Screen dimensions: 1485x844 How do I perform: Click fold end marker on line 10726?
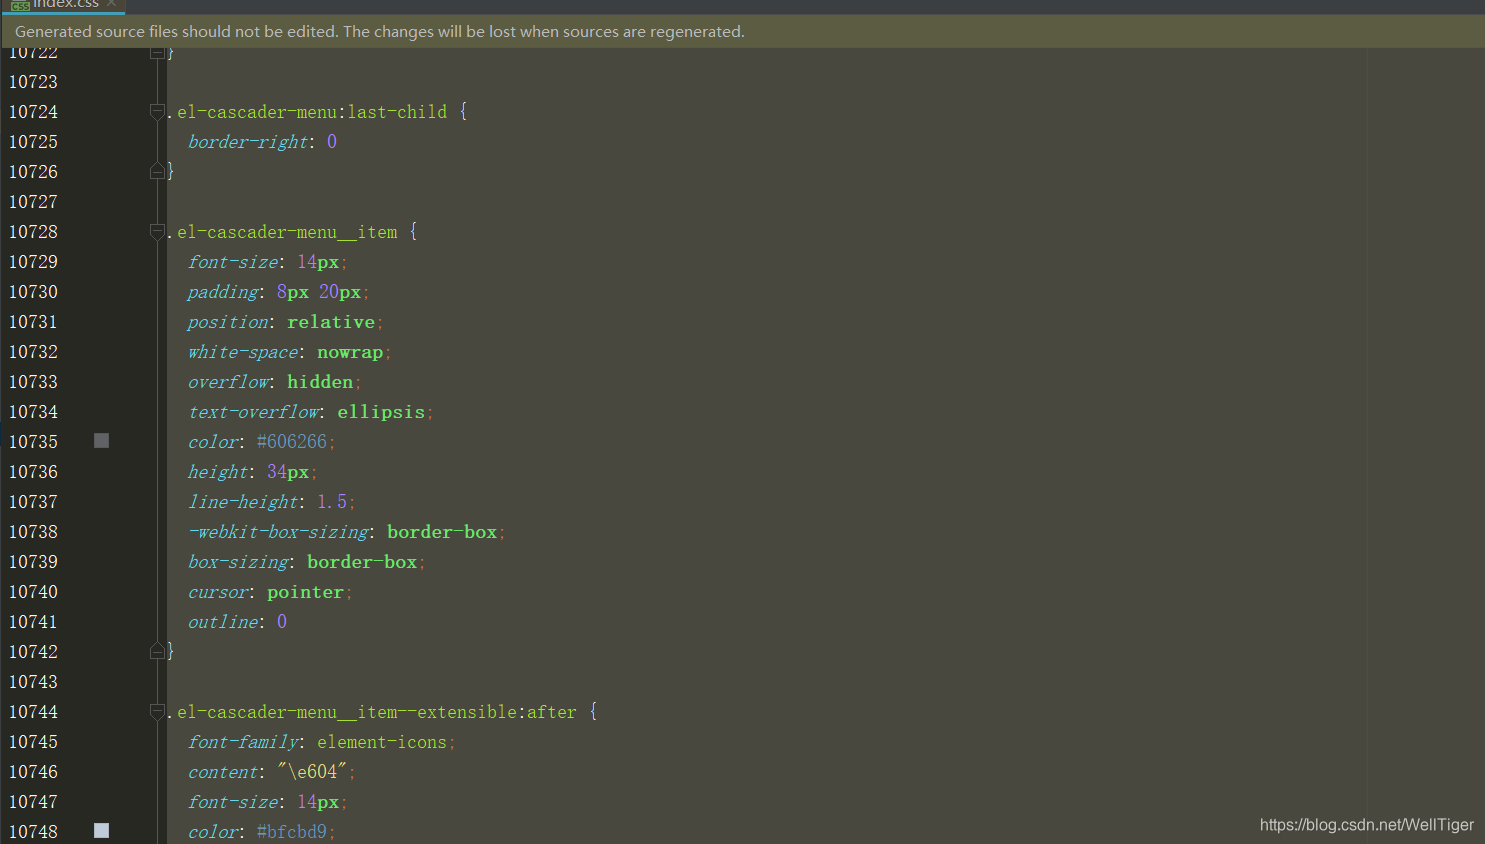(x=157, y=172)
